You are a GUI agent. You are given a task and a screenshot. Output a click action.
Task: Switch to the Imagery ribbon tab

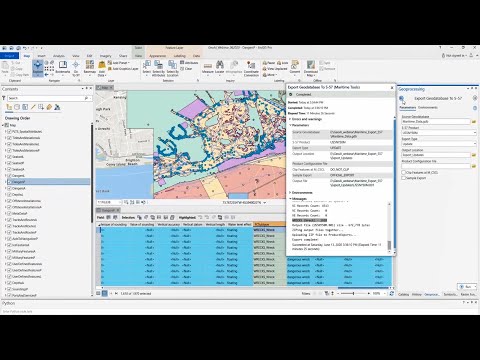pyautogui.click(x=106, y=56)
